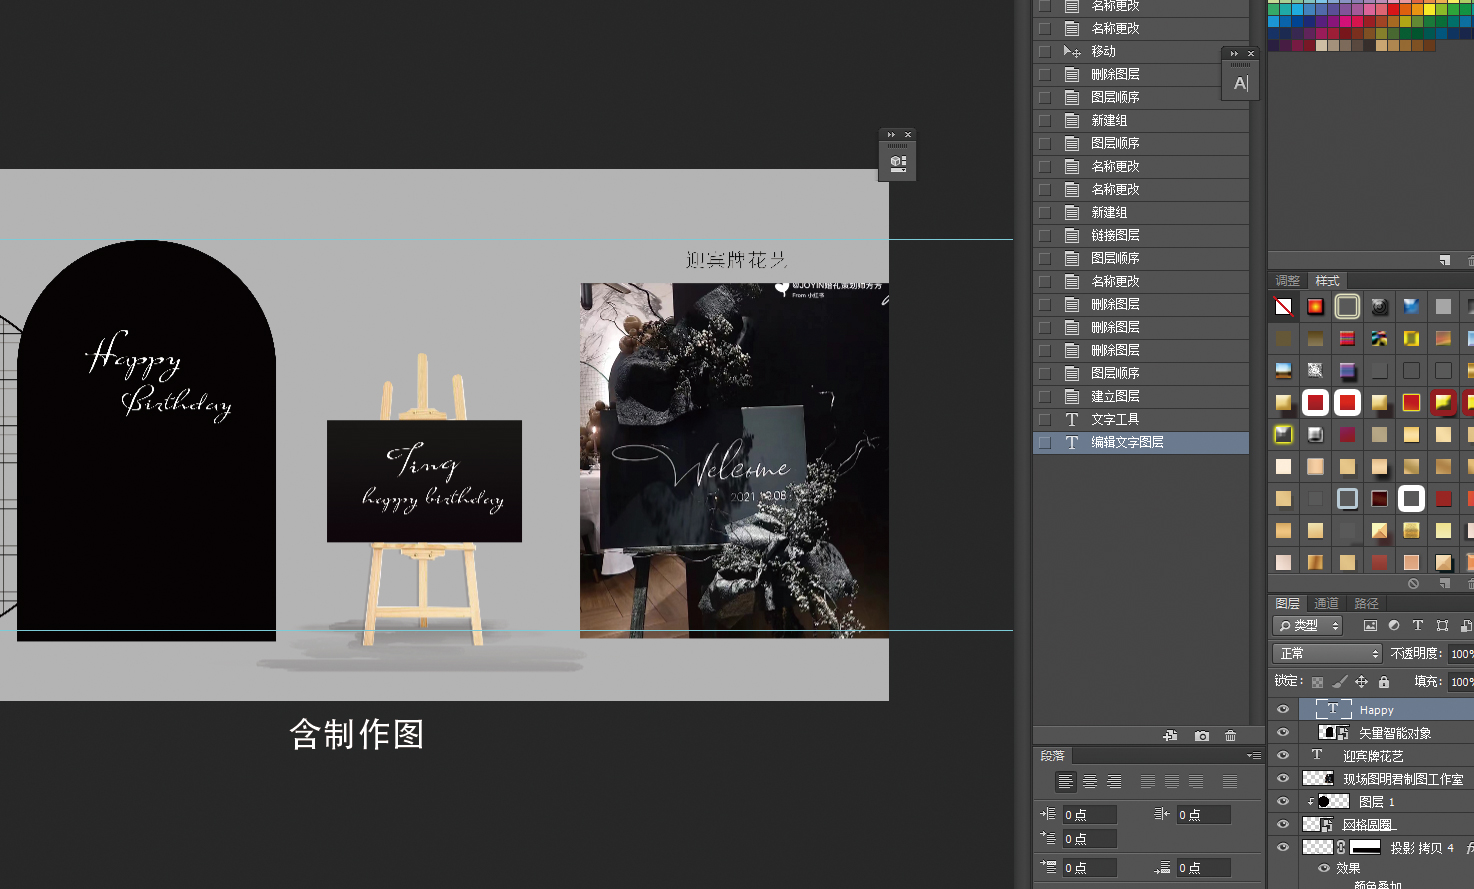Create new swatch in Swatches panel

(x=1445, y=260)
